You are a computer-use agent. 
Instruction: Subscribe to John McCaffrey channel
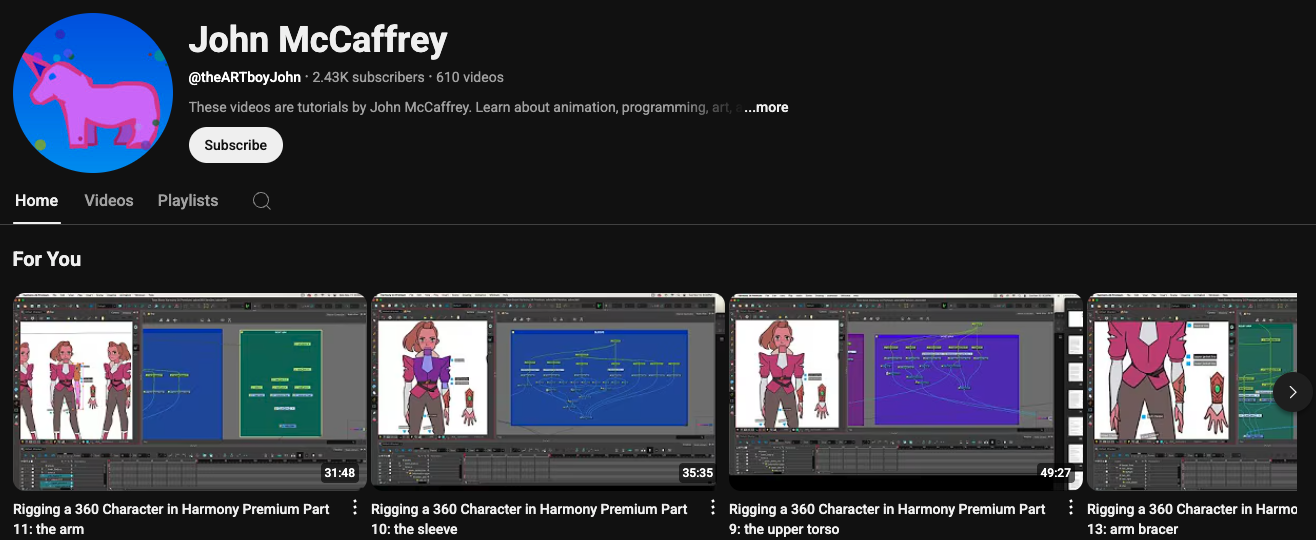[236, 145]
